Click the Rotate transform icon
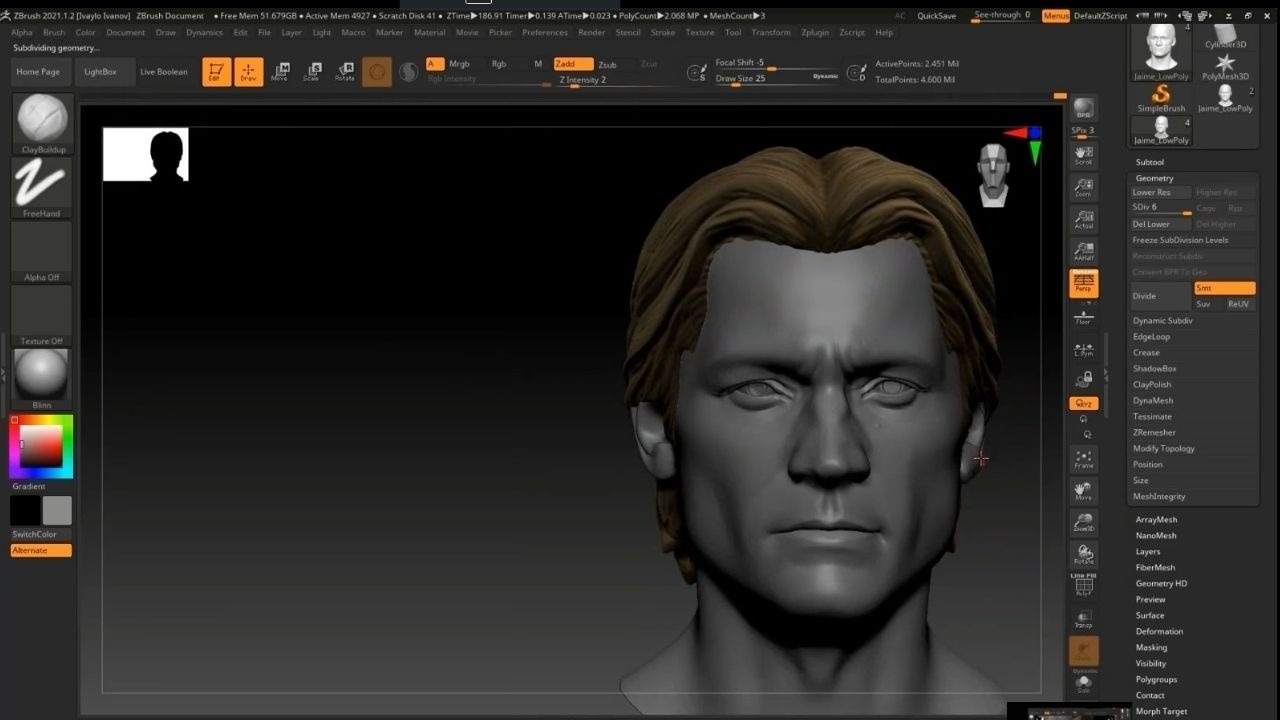This screenshot has width=1280, height=720. pos(344,71)
